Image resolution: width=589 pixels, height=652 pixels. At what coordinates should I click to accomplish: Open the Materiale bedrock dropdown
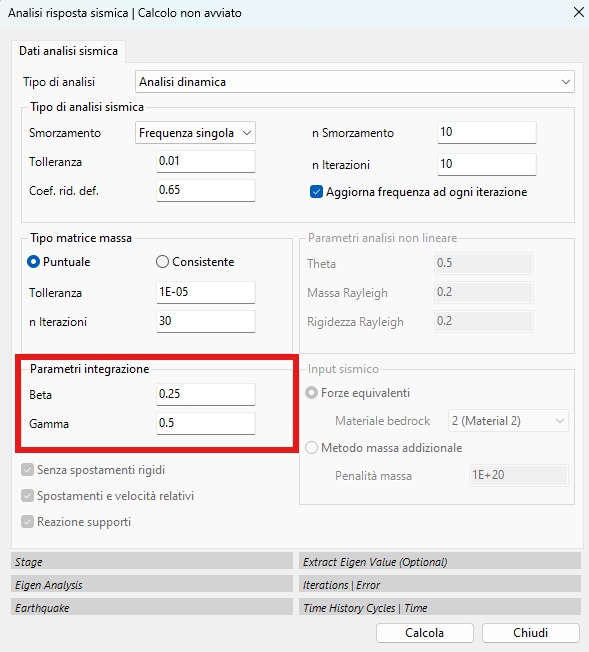tap(508, 421)
